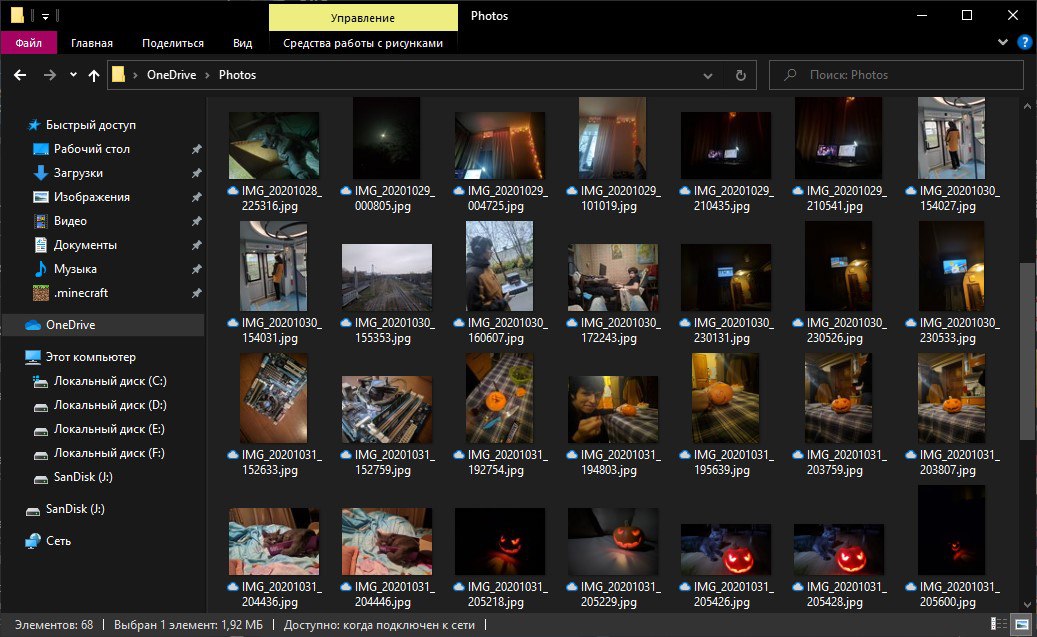The width and height of the screenshot is (1037, 637).
Task: Switch to details view in the status bar
Action: pos(999,624)
